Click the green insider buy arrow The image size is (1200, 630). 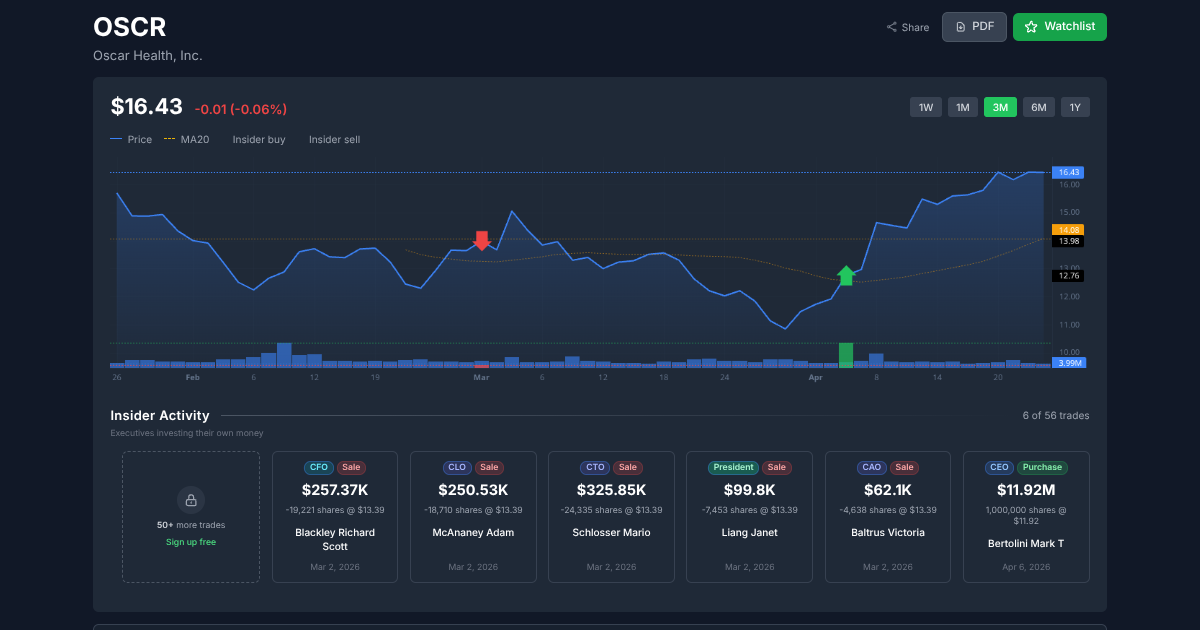pyautogui.click(x=846, y=276)
